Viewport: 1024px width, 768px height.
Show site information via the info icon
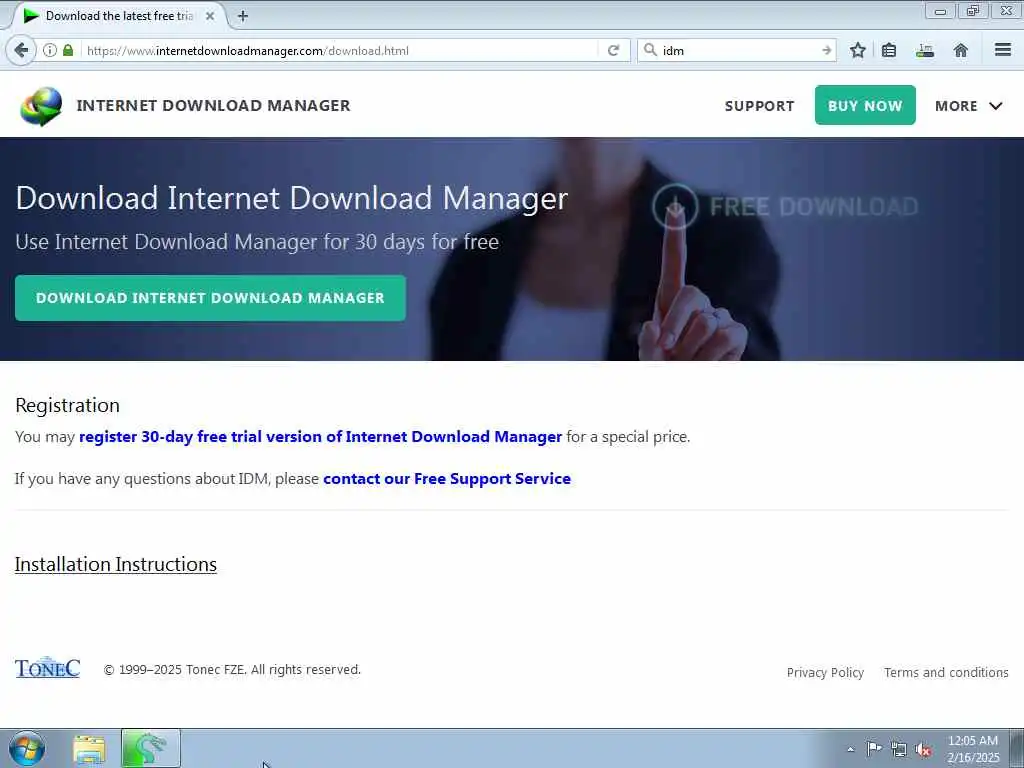tap(50, 50)
